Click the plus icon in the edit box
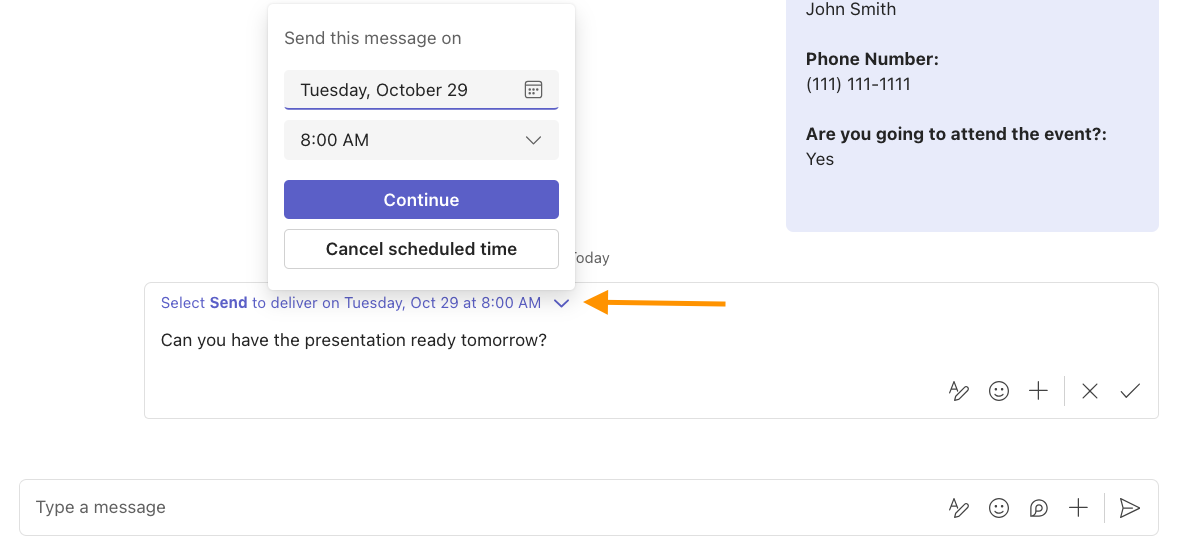The width and height of the screenshot is (1184, 556). [1039, 391]
